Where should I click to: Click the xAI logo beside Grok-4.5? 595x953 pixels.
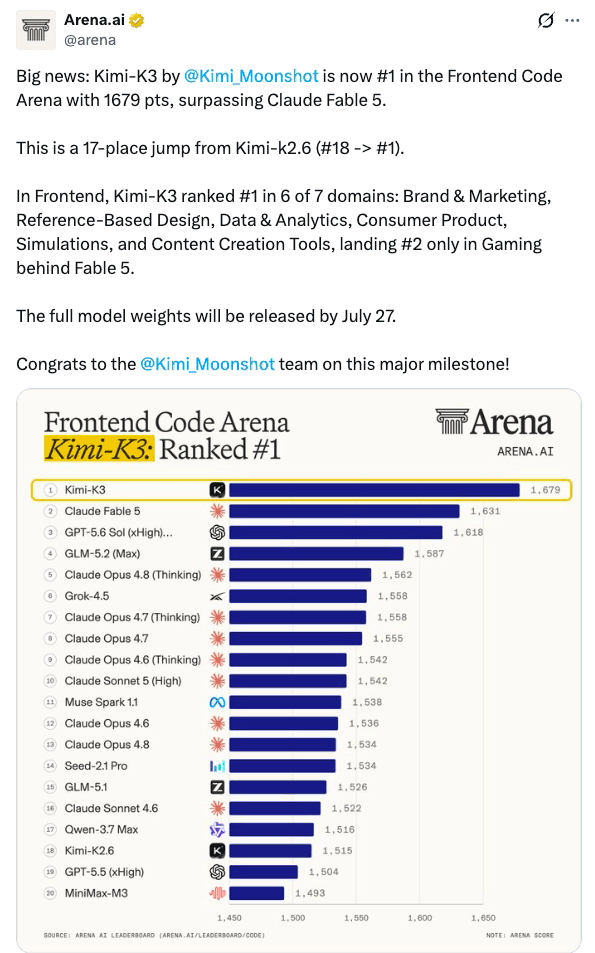(x=217, y=596)
